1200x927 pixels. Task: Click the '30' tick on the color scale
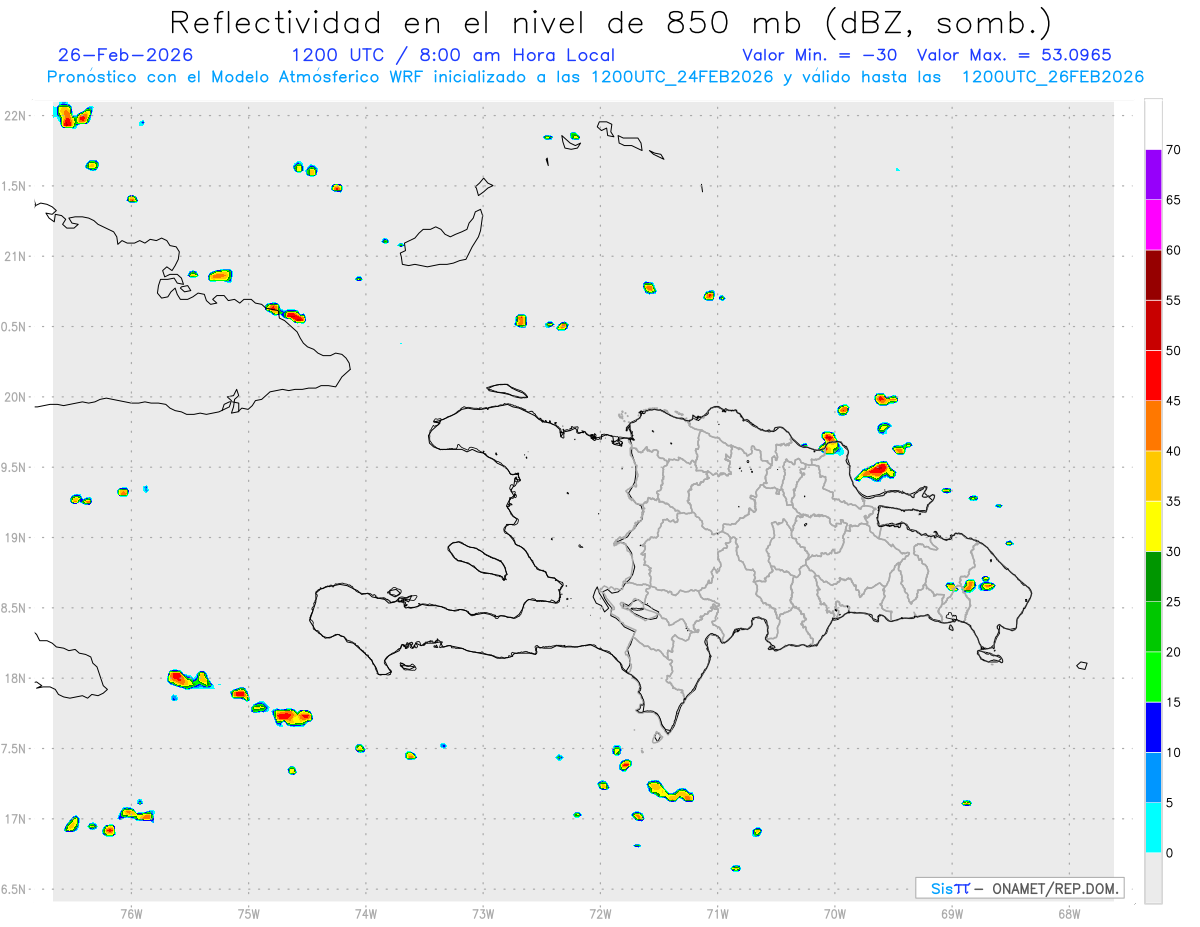(1173, 552)
